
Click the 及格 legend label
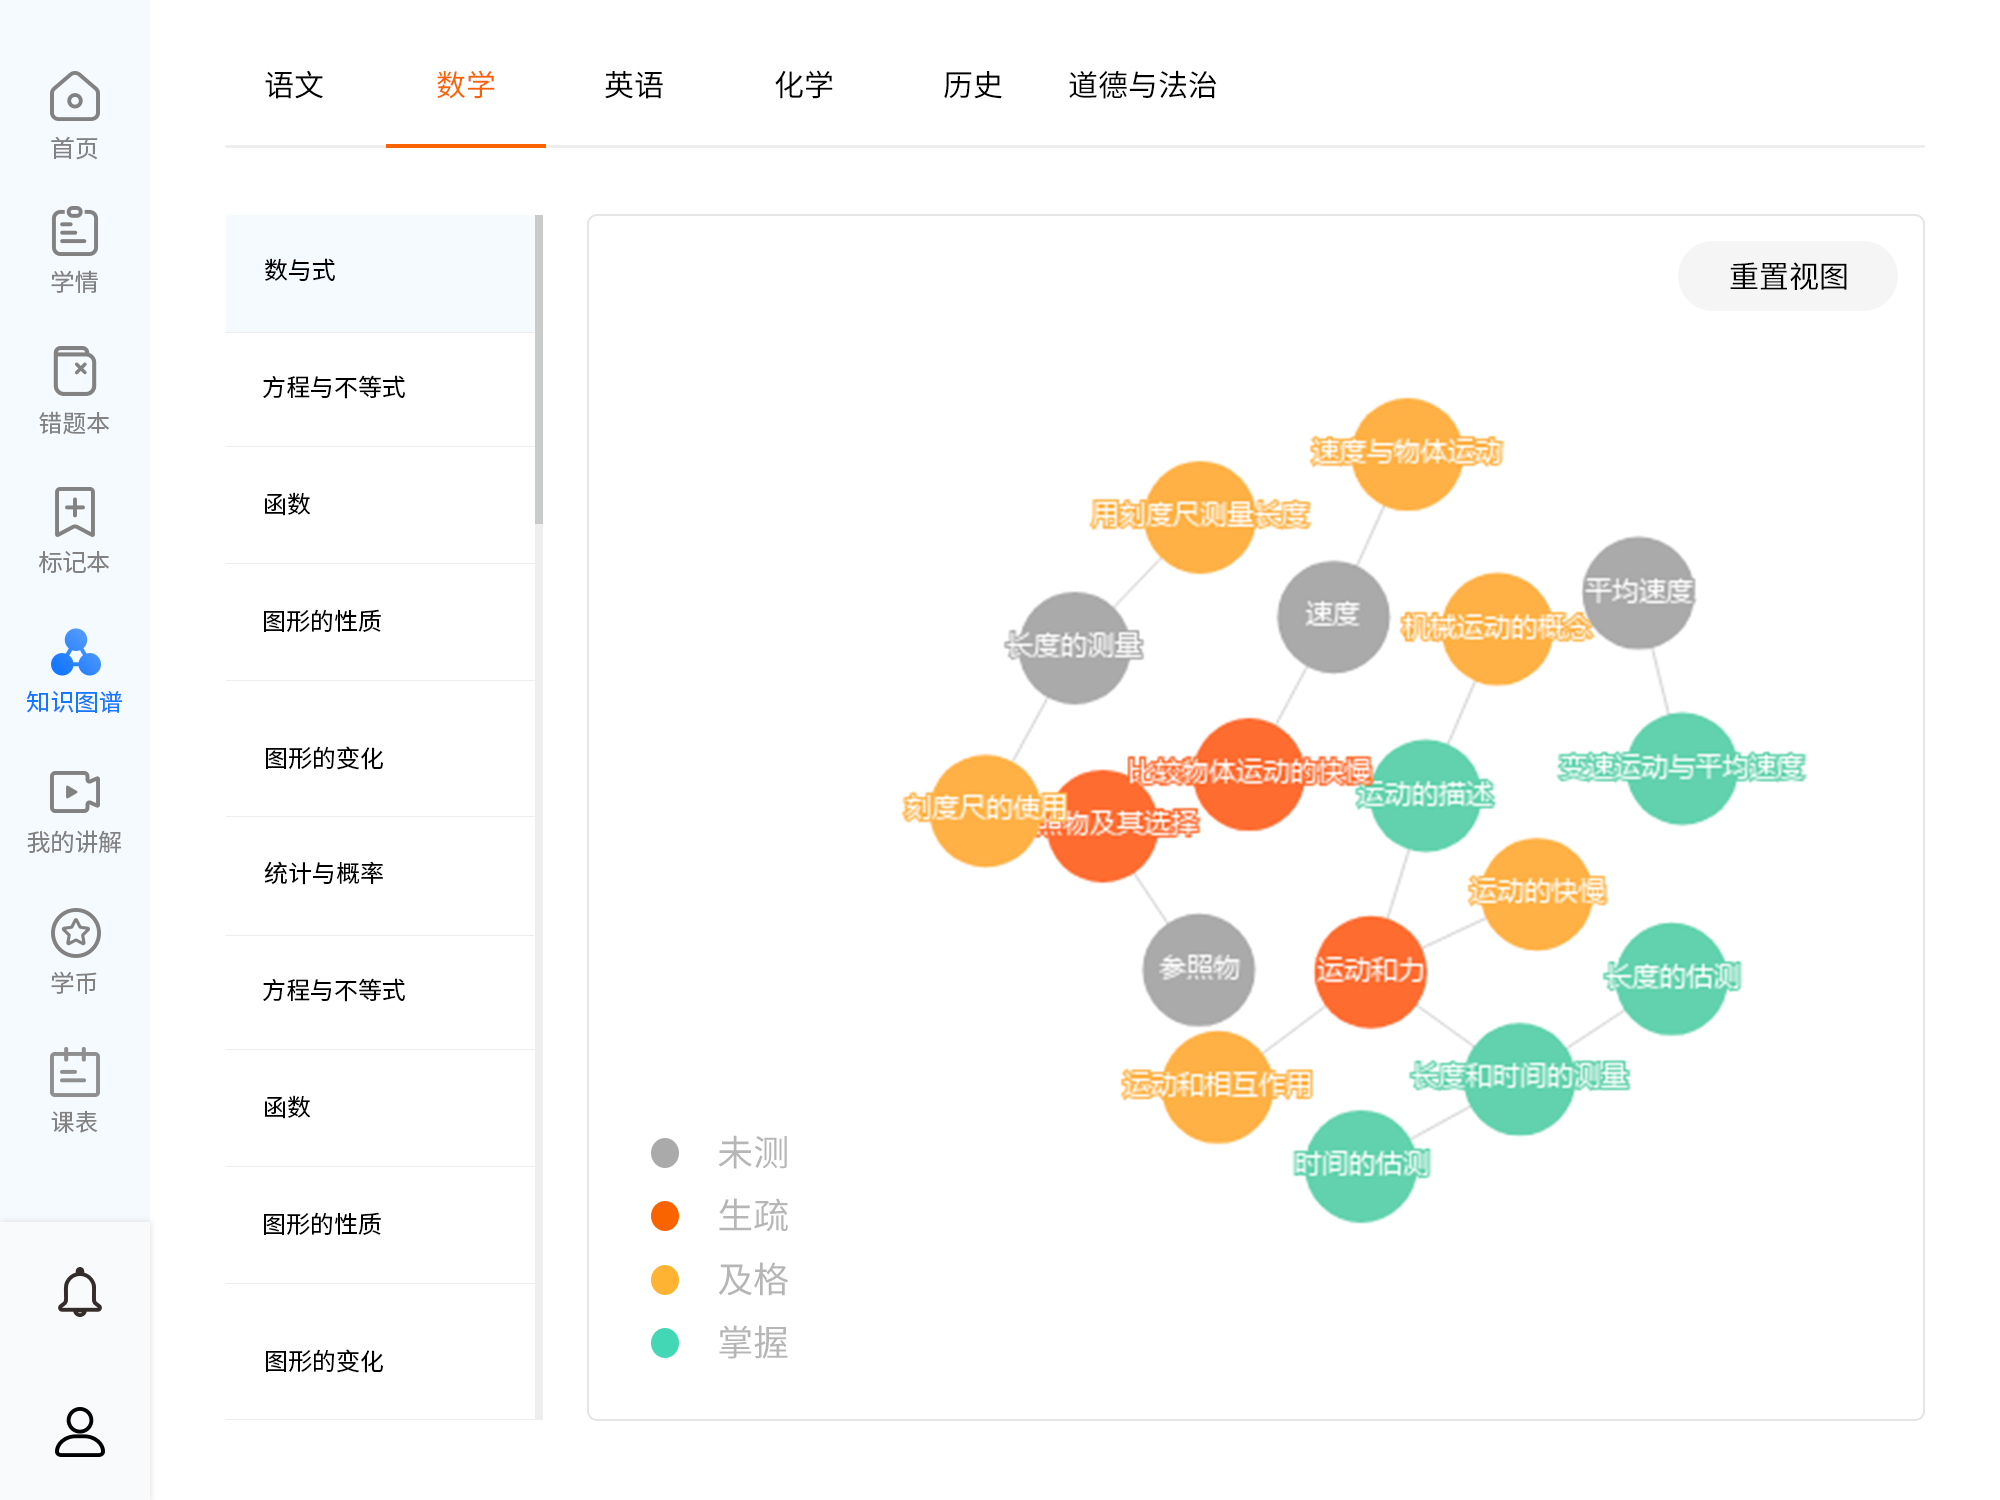753,1280
